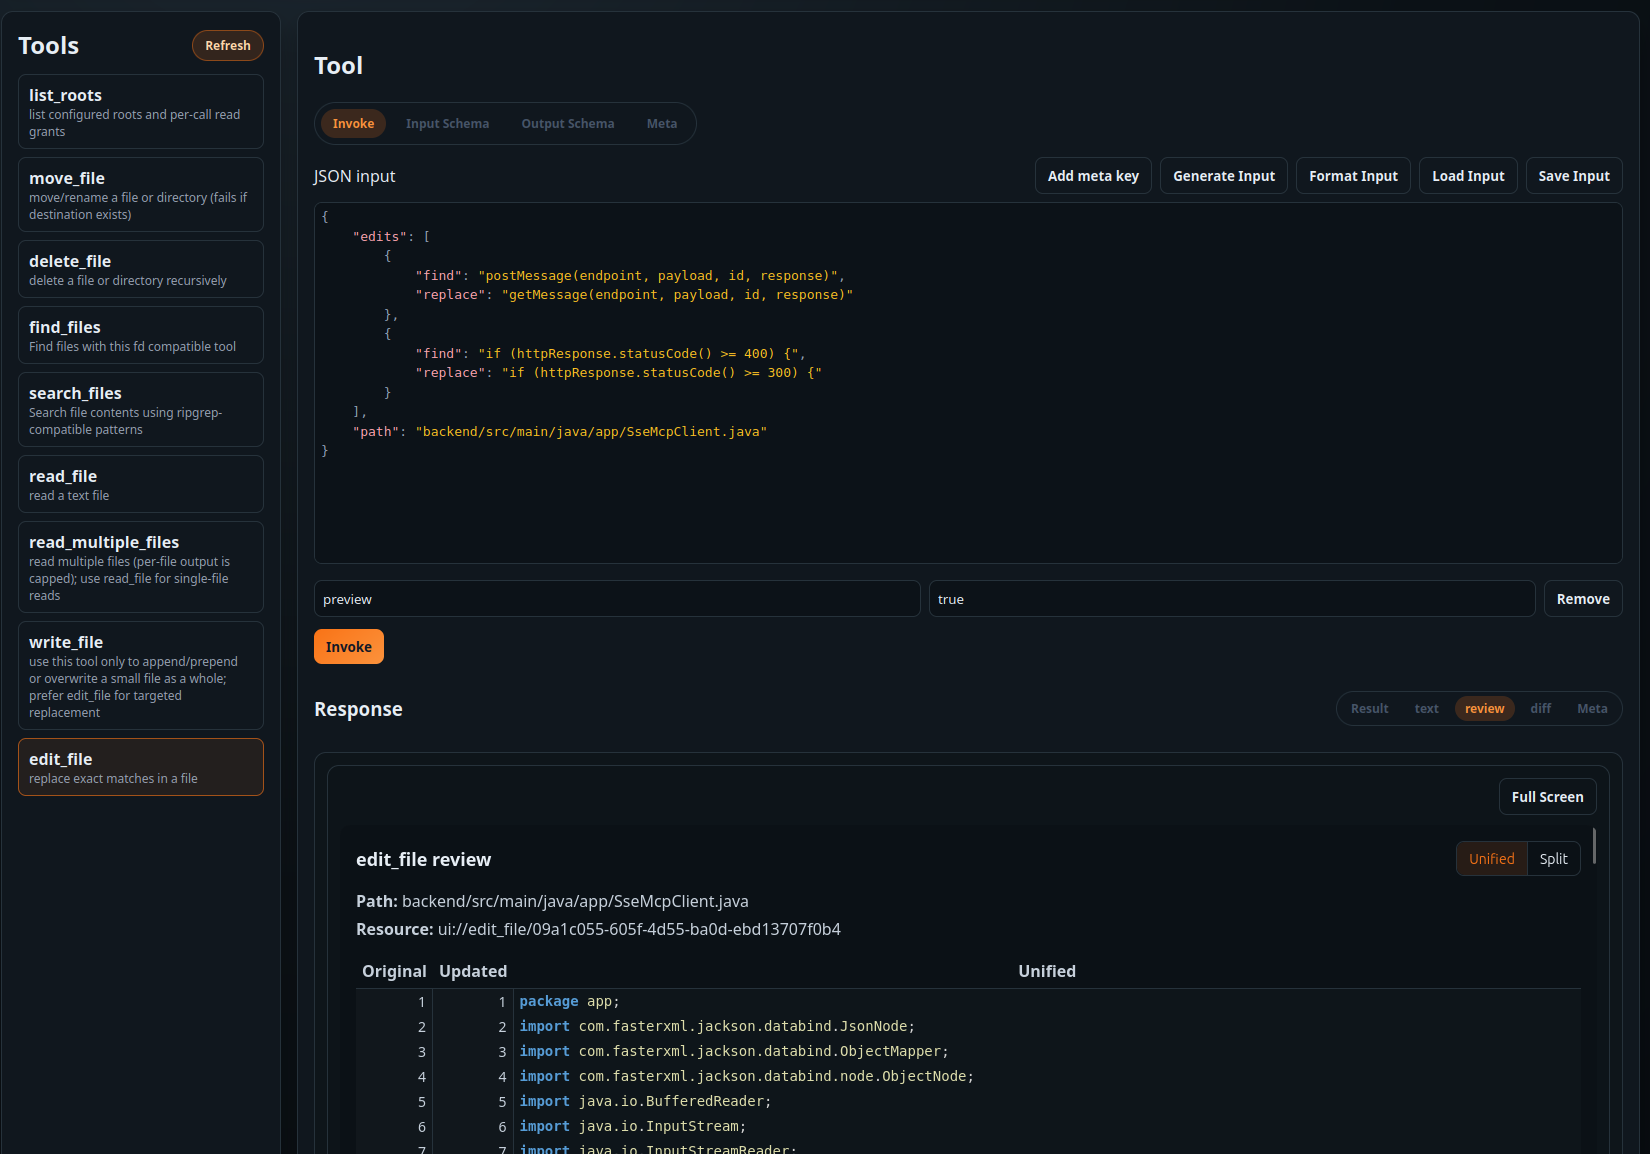Open the Output Schema tab

(567, 123)
